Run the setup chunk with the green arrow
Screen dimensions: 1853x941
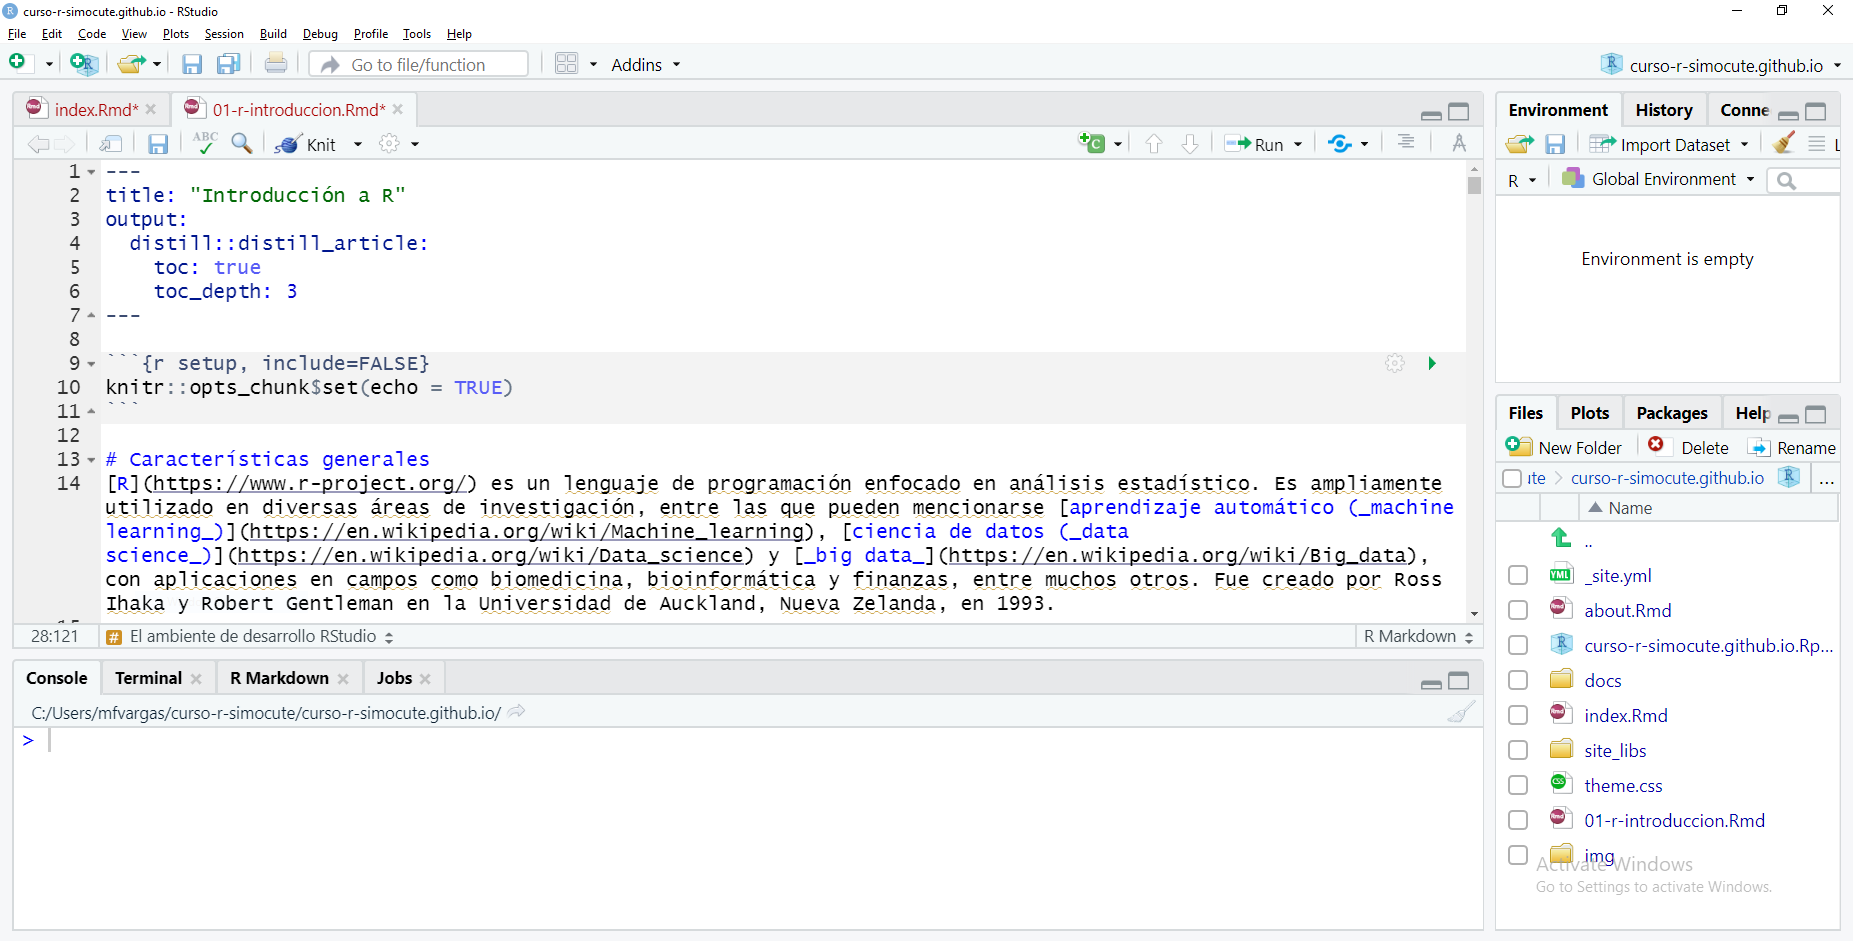[1432, 363]
